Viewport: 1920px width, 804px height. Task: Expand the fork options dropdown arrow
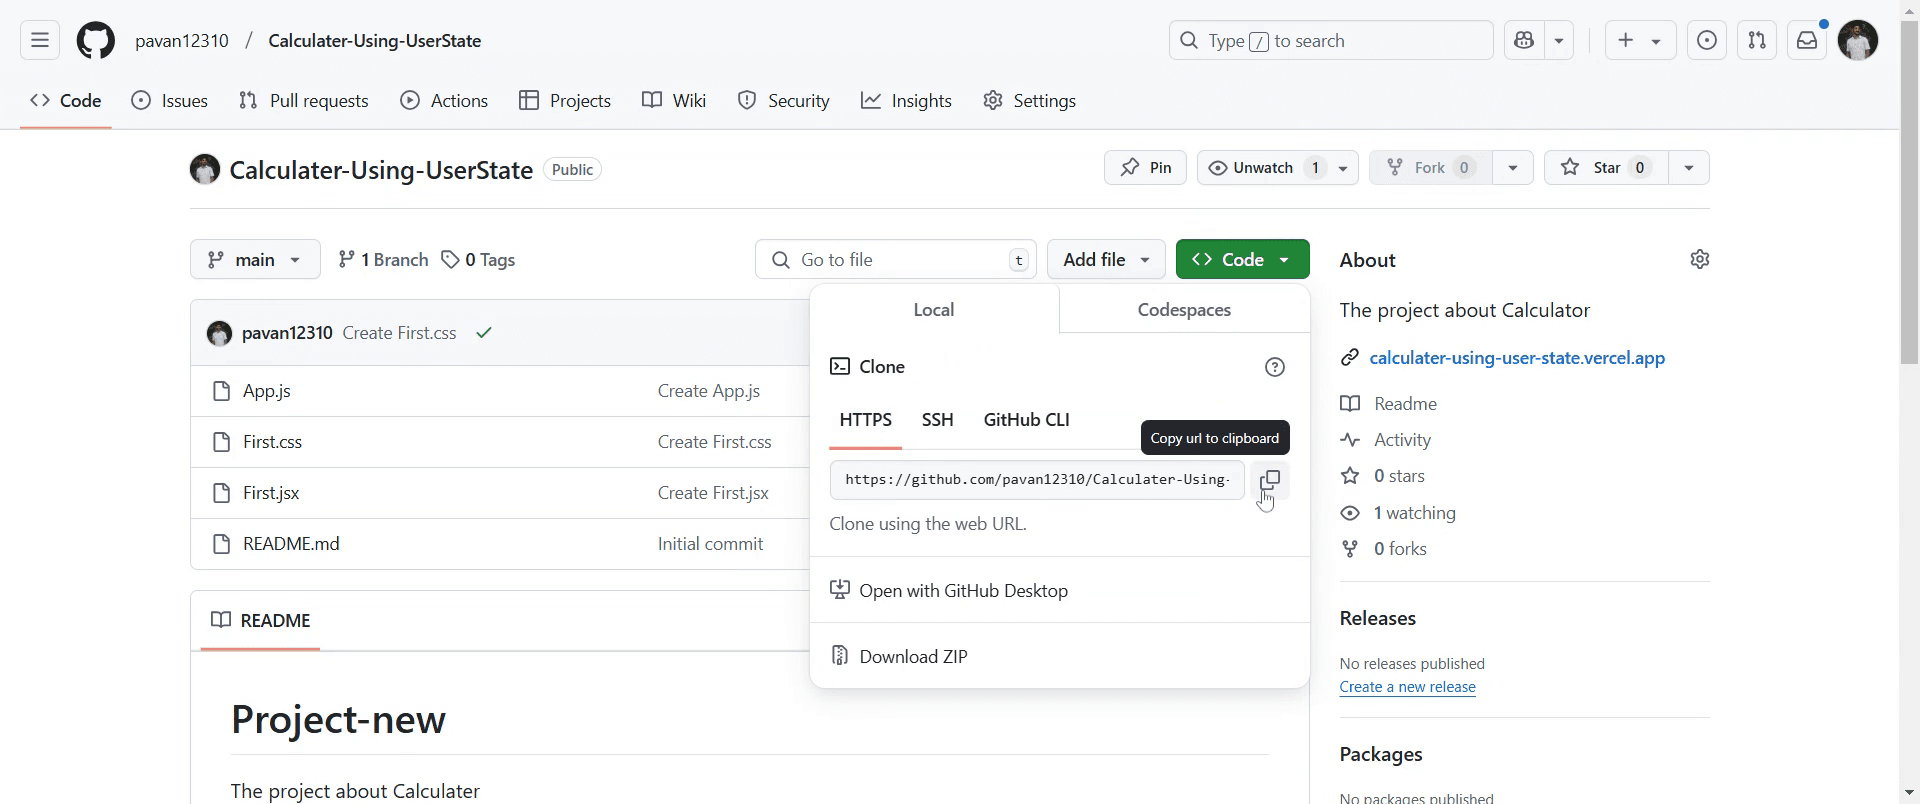tap(1513, 168)
